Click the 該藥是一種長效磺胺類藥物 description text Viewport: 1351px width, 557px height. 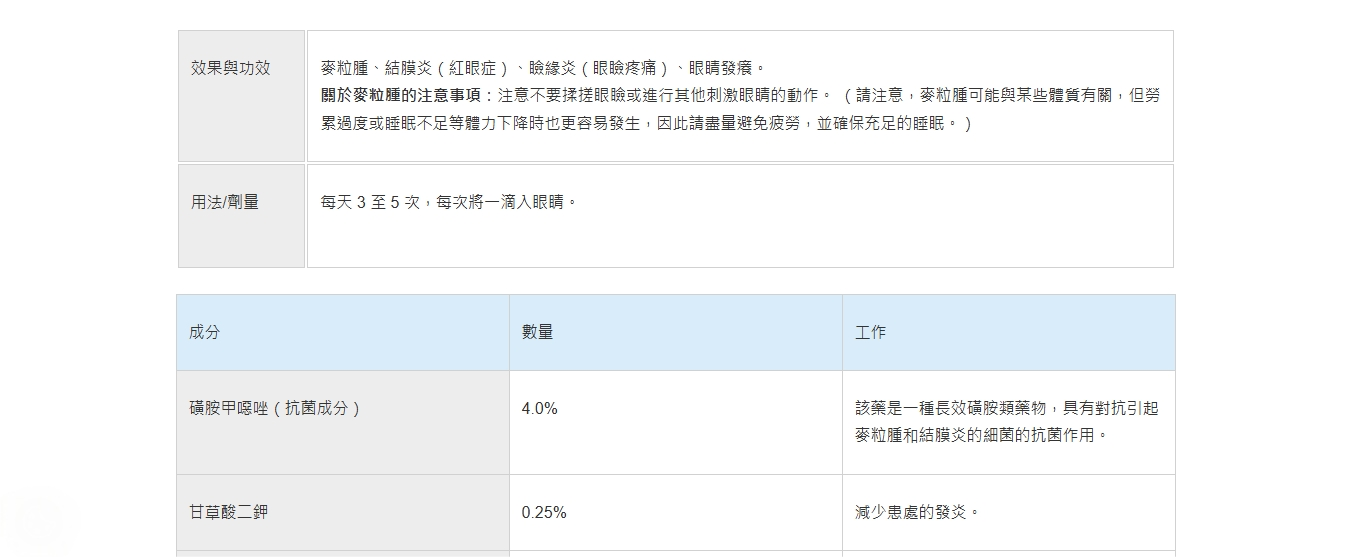click(950, 409)
